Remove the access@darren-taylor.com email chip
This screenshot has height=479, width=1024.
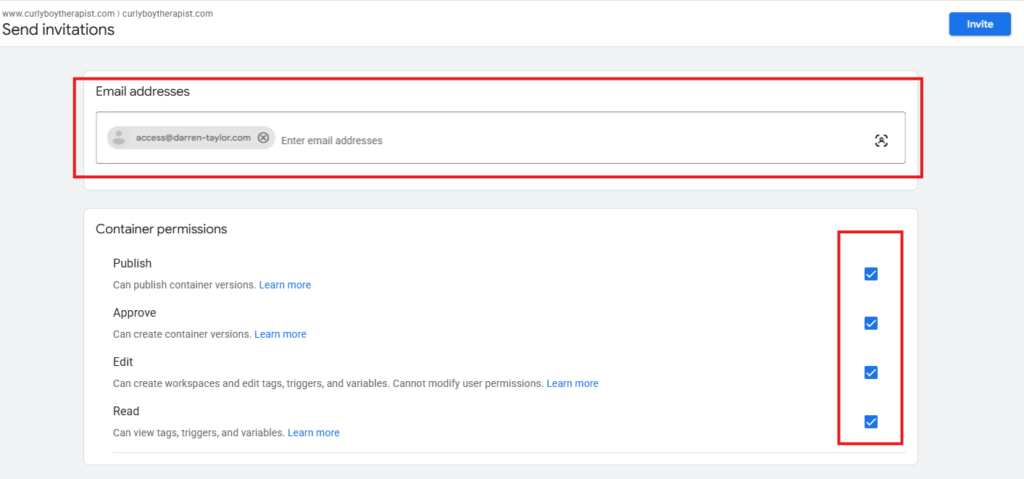pos(263,138)
